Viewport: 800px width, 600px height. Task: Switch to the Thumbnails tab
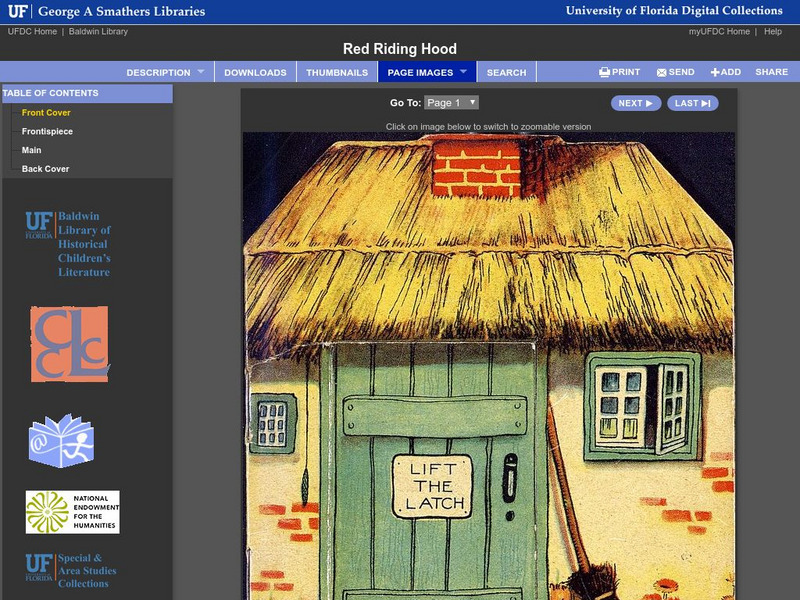tap(336, 72)
